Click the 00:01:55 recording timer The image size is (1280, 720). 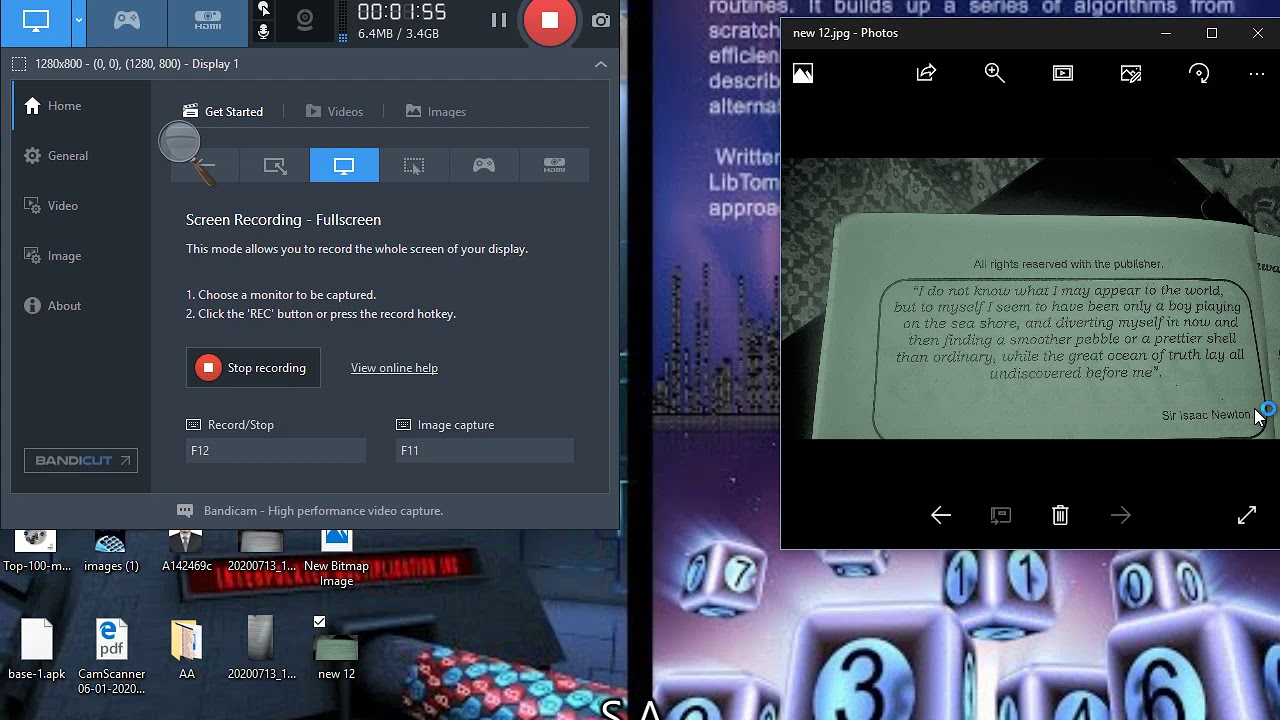402,12
